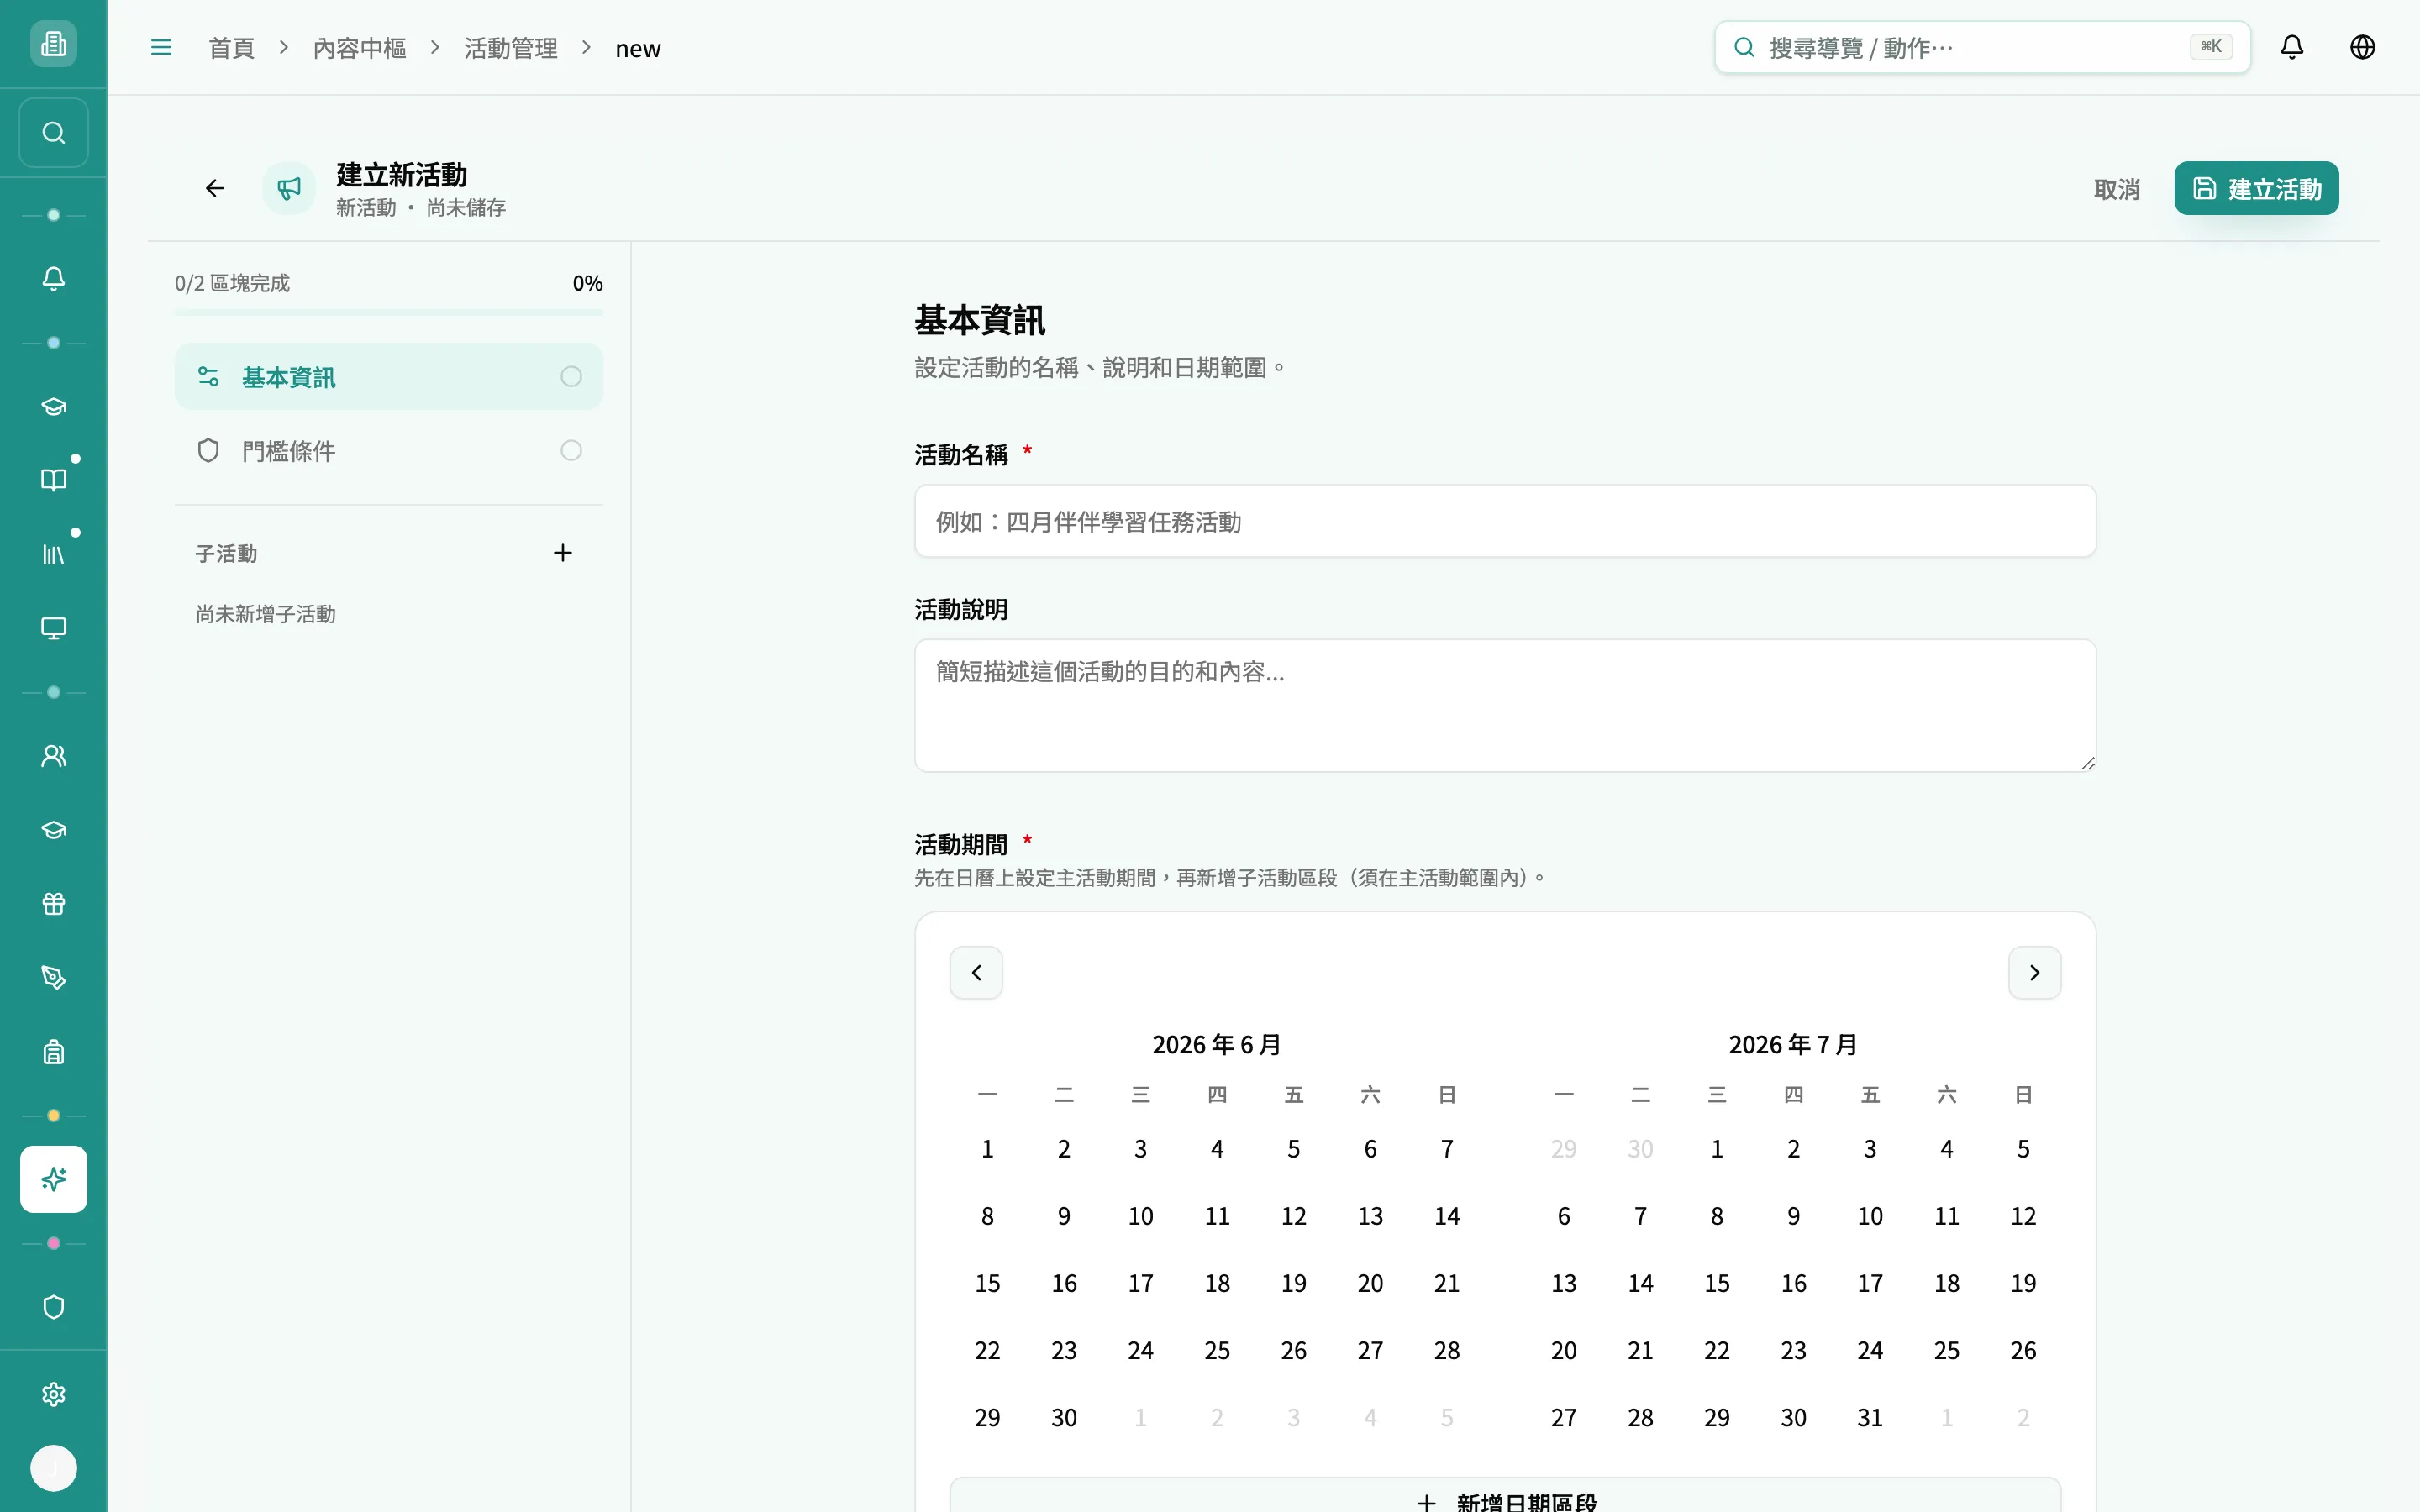Click the 門檻條件 completion circle

click(571, 451)
